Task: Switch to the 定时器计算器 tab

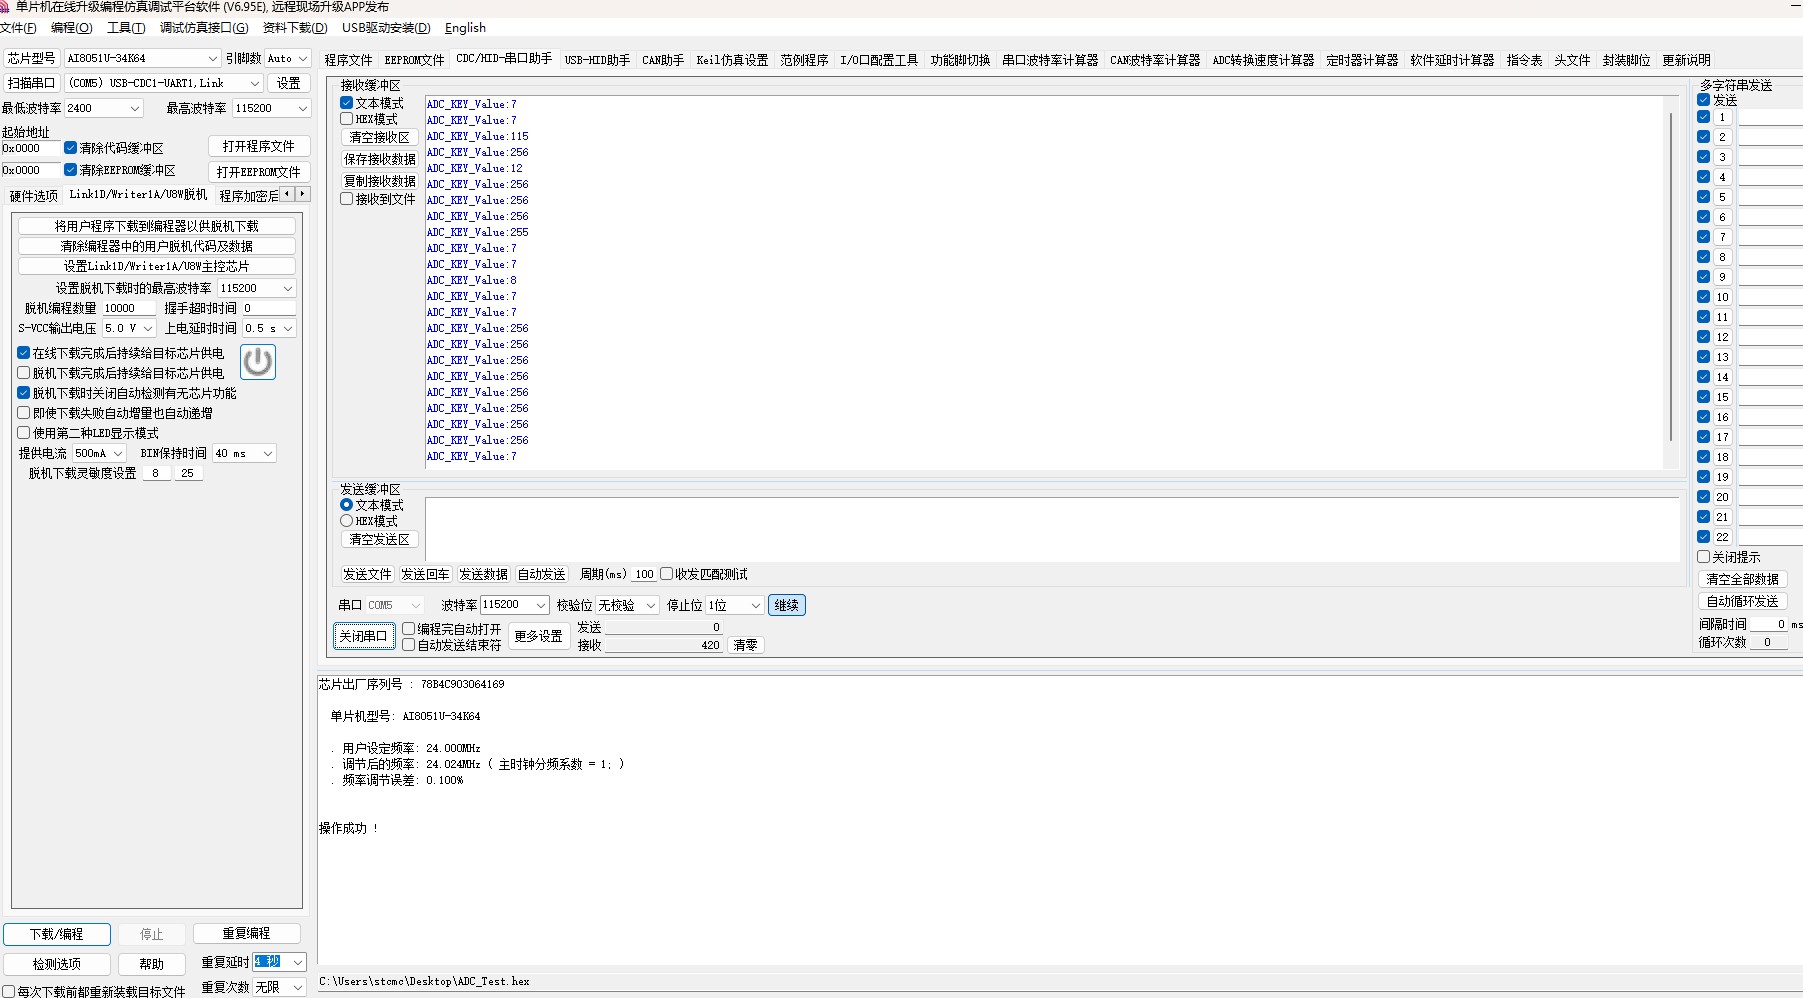Action: [1361, 60]
